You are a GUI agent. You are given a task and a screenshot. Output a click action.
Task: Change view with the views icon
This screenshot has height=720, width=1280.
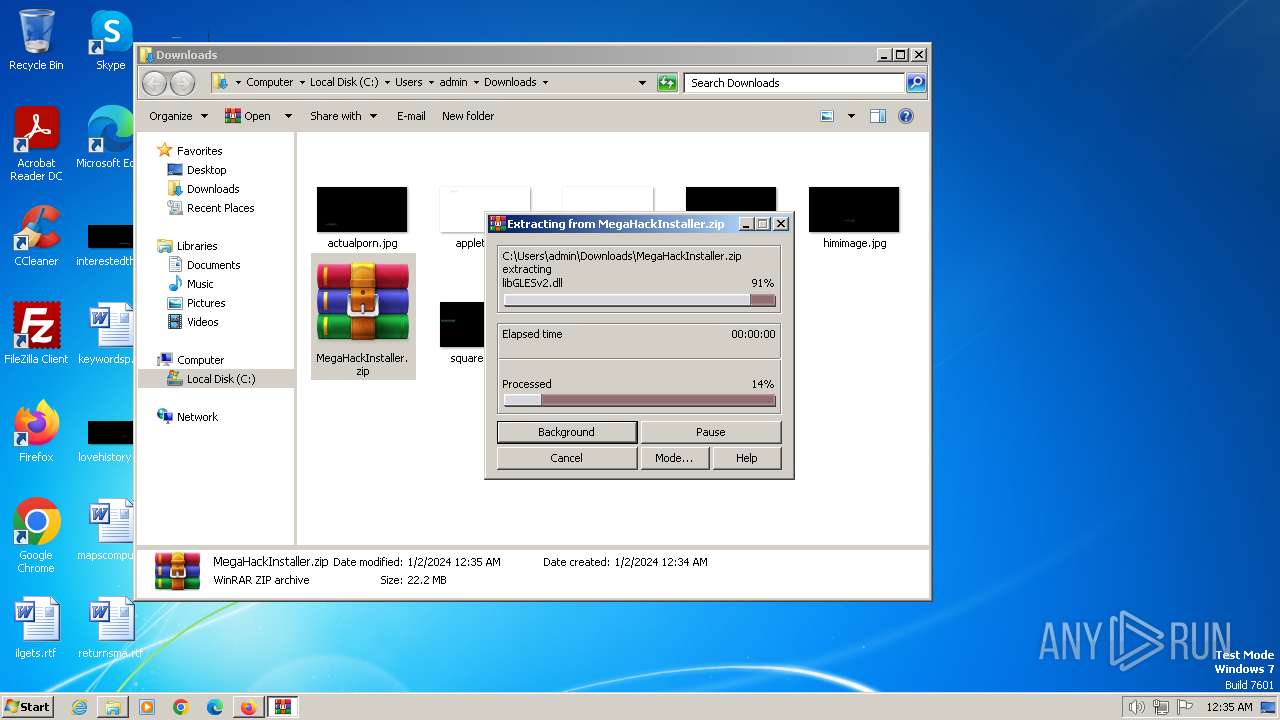pyautogui.click(x=827, y=116)
